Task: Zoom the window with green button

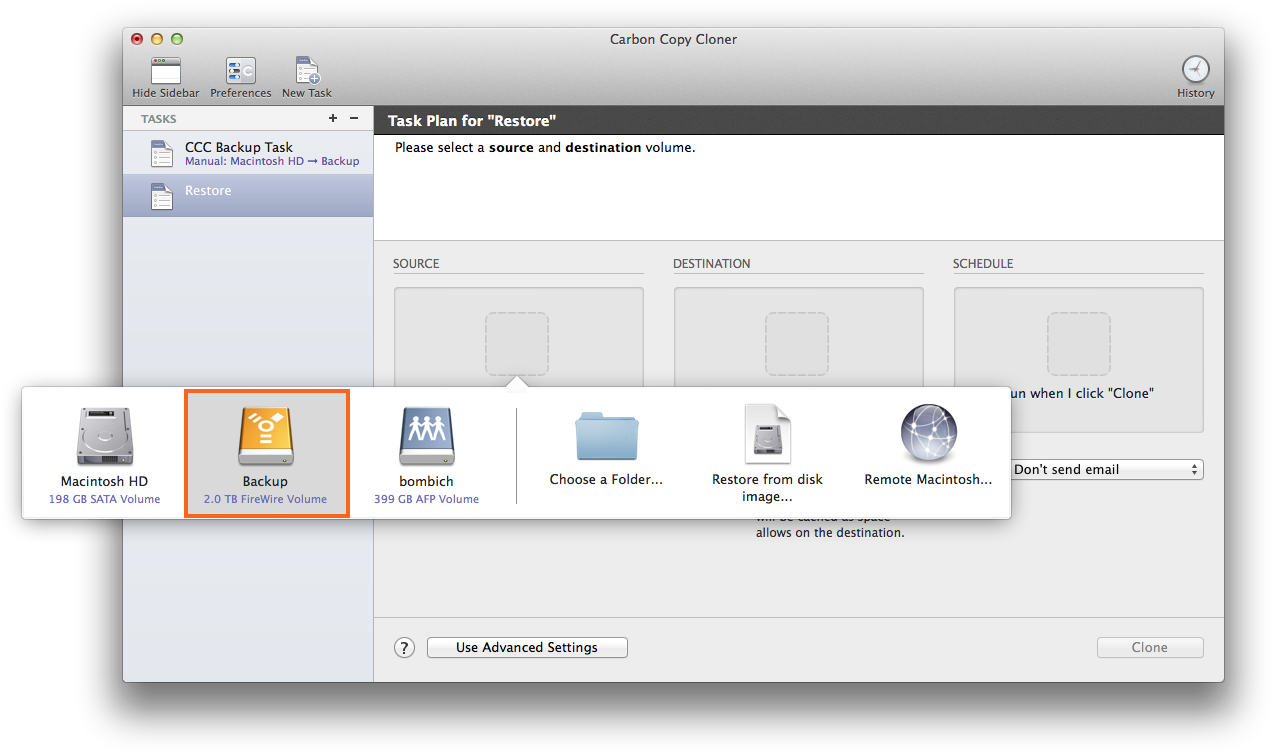Action: [177, 39]
